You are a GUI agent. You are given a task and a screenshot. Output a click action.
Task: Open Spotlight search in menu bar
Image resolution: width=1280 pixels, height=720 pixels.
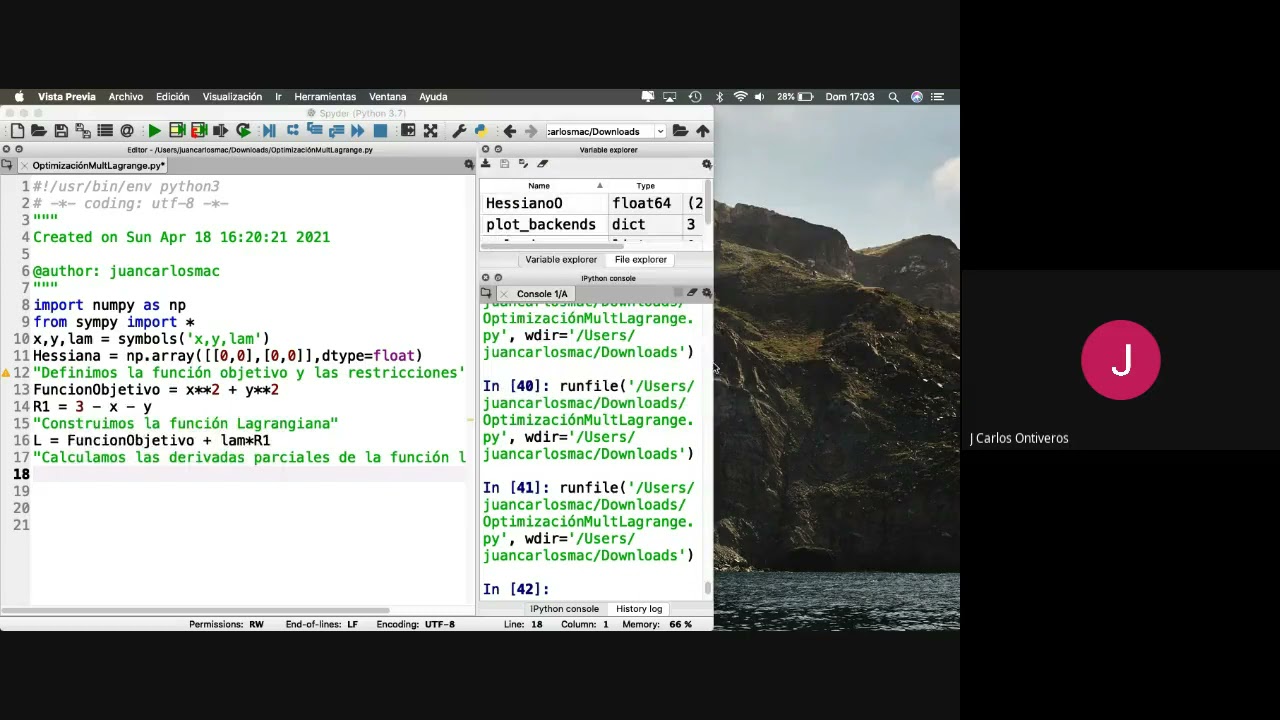(893, 97)
